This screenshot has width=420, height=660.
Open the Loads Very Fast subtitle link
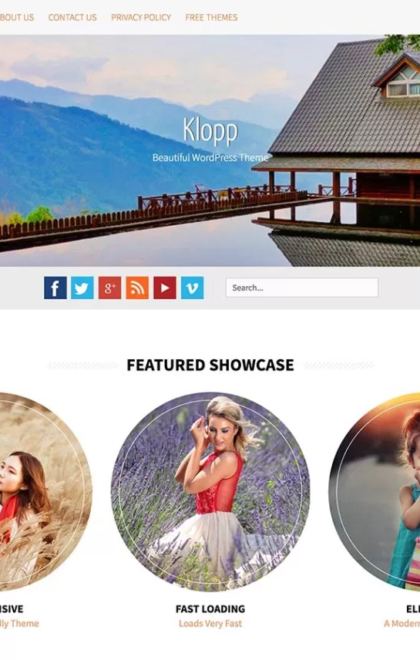[210, 624]
